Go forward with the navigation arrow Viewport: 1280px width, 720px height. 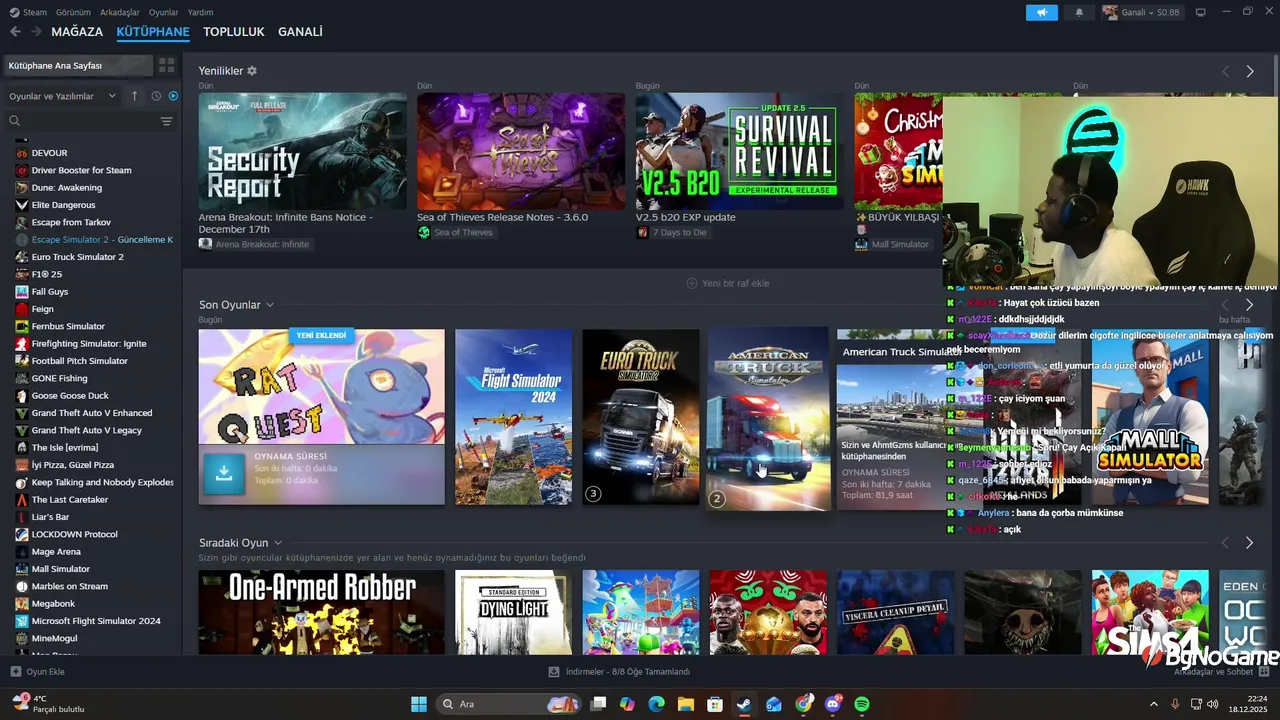[x=36, y=32]
